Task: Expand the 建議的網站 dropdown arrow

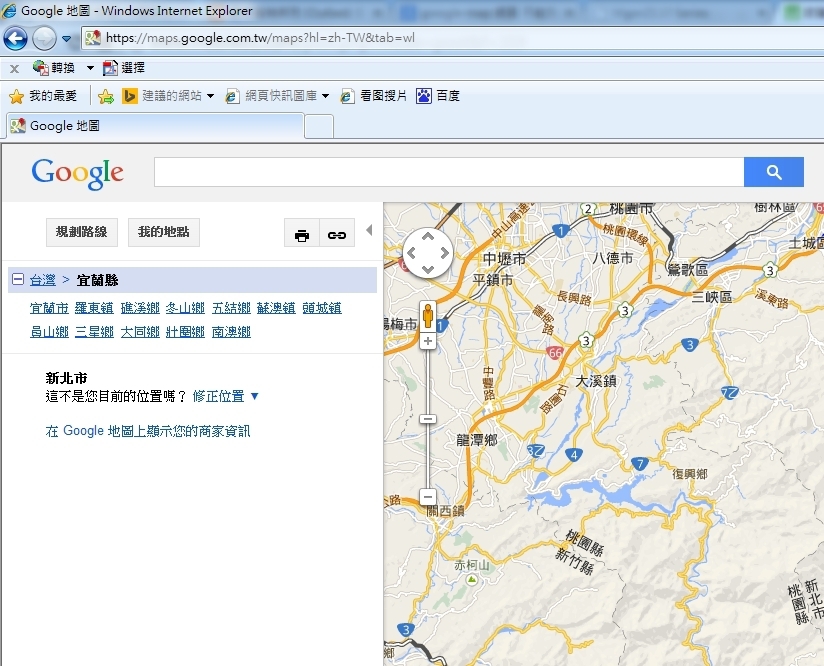Action: pyautogui.click(x=210, y=96)
